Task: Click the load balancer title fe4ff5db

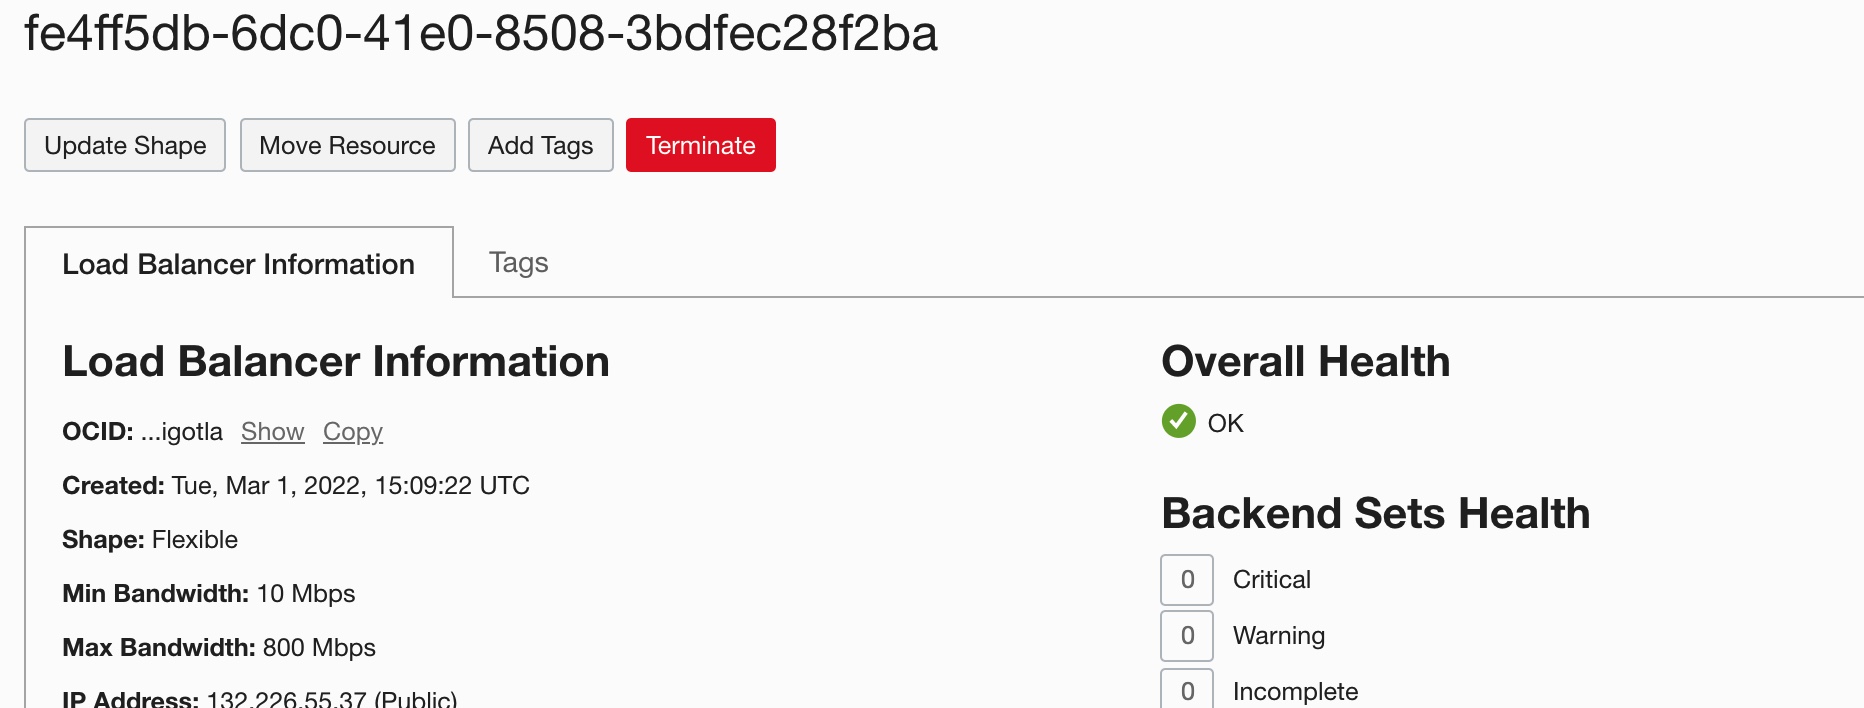Action: pos(480,34)
